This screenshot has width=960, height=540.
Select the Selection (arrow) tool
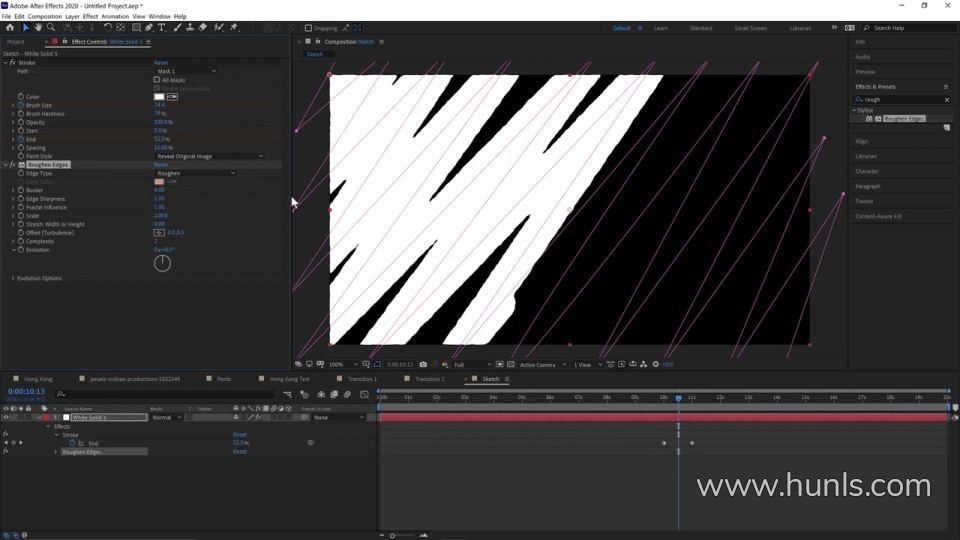tap(26, 28)
